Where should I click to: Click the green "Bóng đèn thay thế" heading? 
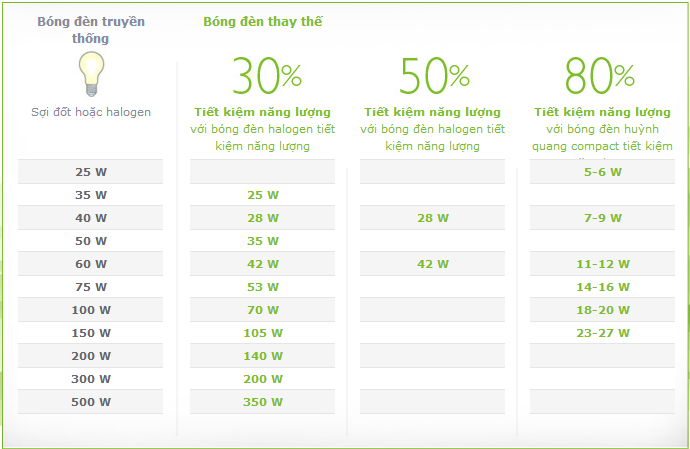click(x=262, y=21)
